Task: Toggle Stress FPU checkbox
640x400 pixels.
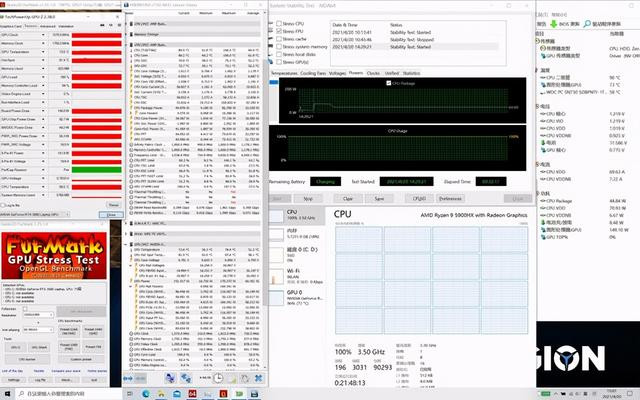Action: (279, 31)
